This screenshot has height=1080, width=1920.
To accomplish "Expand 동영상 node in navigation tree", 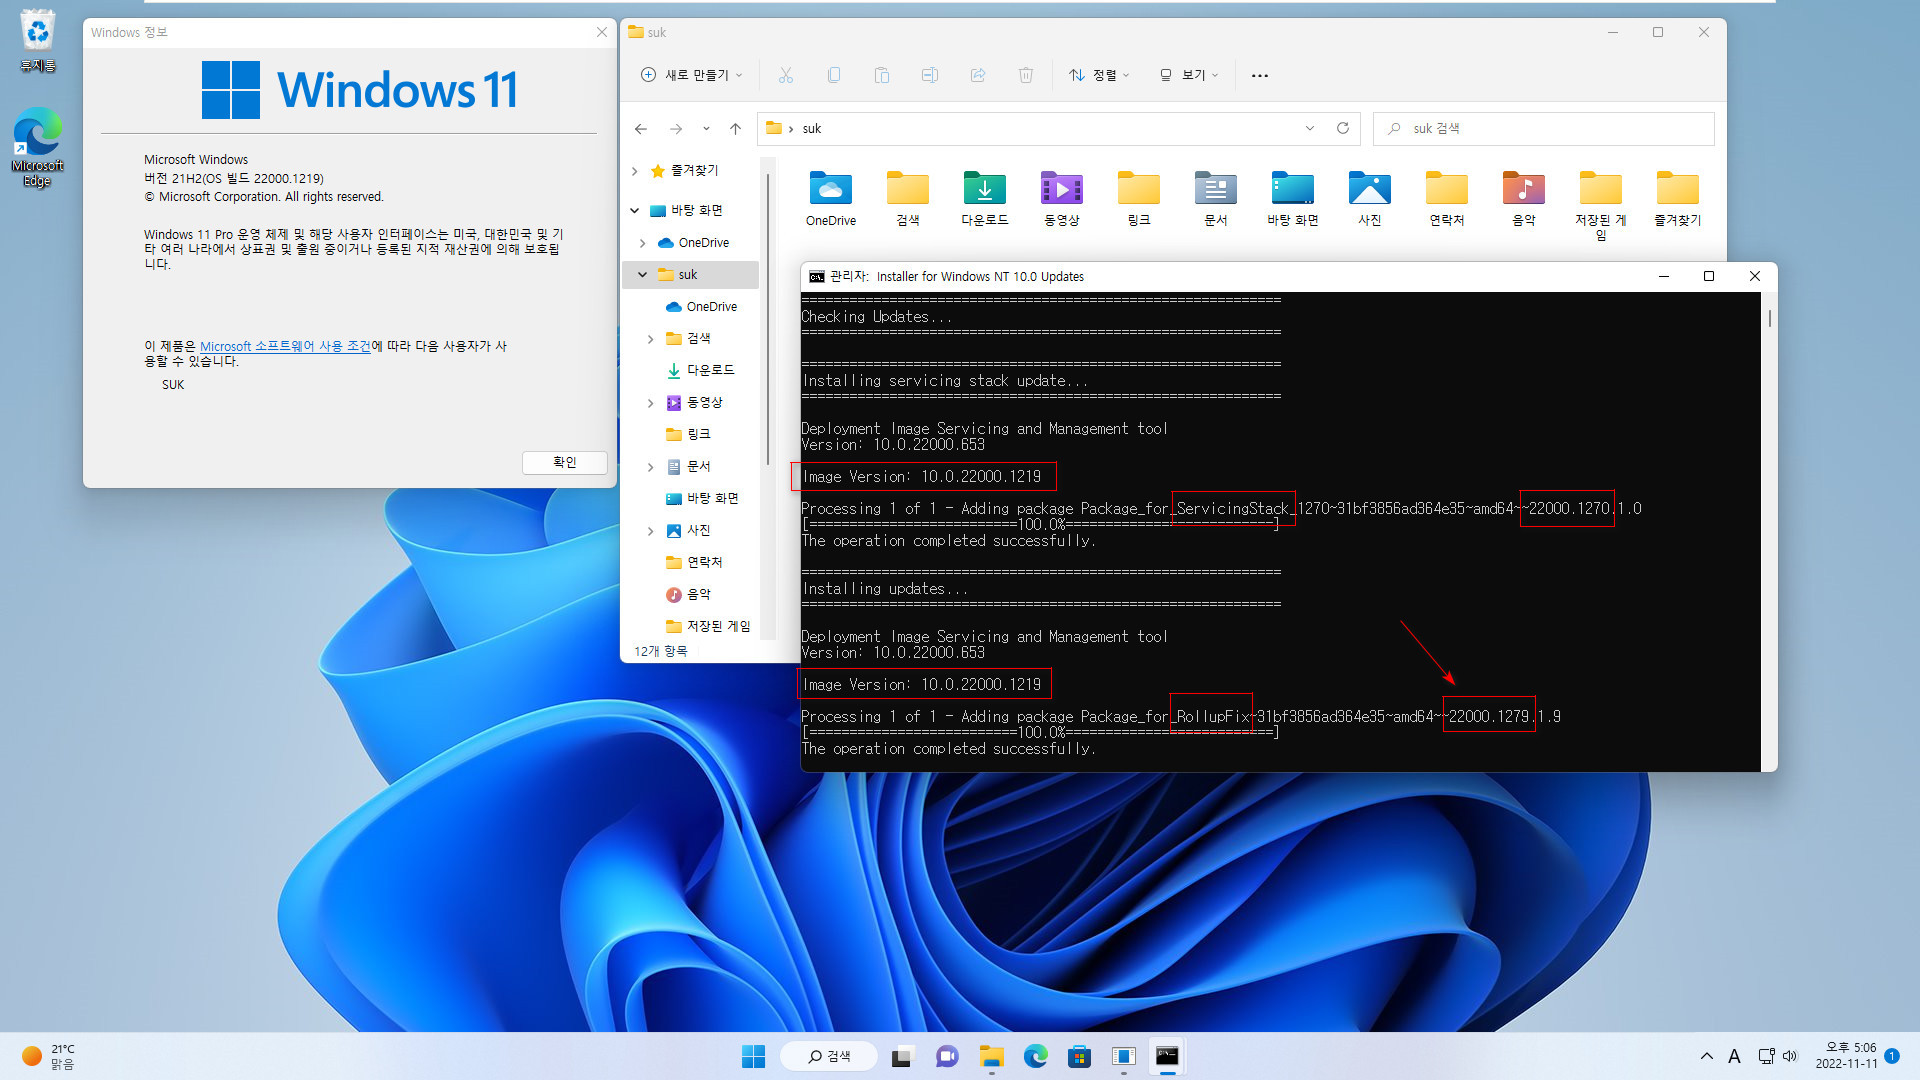I will (651, 403).
